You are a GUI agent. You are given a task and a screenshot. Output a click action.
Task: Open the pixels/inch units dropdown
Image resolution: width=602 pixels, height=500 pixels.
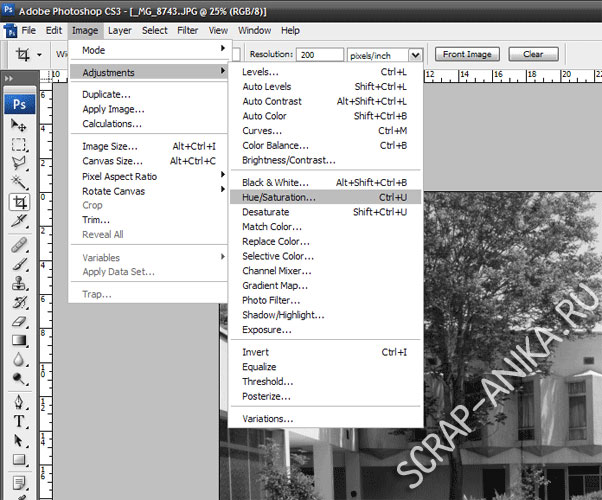click(416, 55)
